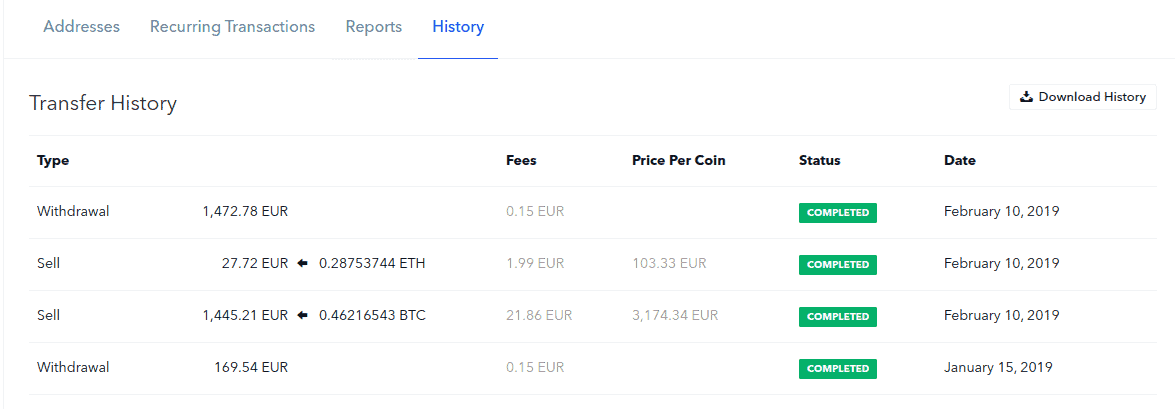Image resolution: width=1175 pixels, height=409 pixels.
Task: Select the History tab
Action: click(458, 27)
